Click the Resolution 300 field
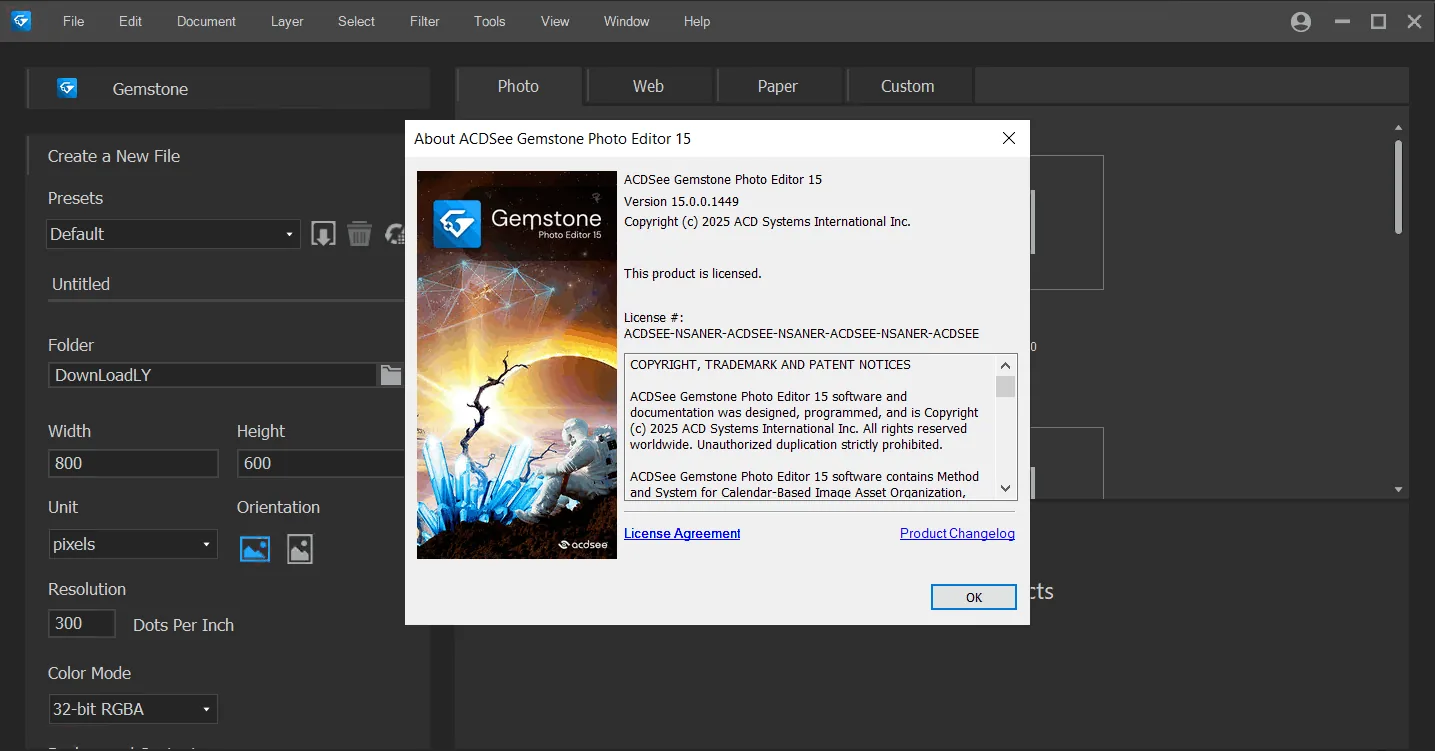The image size is (1435, 751). click(82, 623)
